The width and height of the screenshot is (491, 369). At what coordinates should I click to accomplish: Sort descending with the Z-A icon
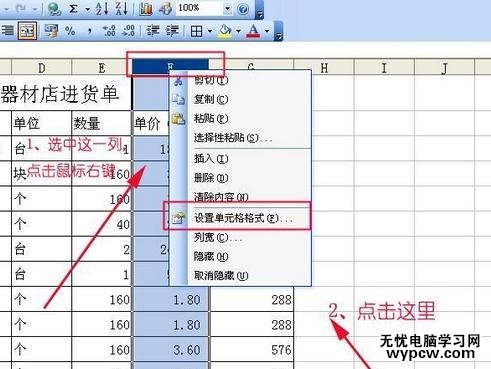122,8
